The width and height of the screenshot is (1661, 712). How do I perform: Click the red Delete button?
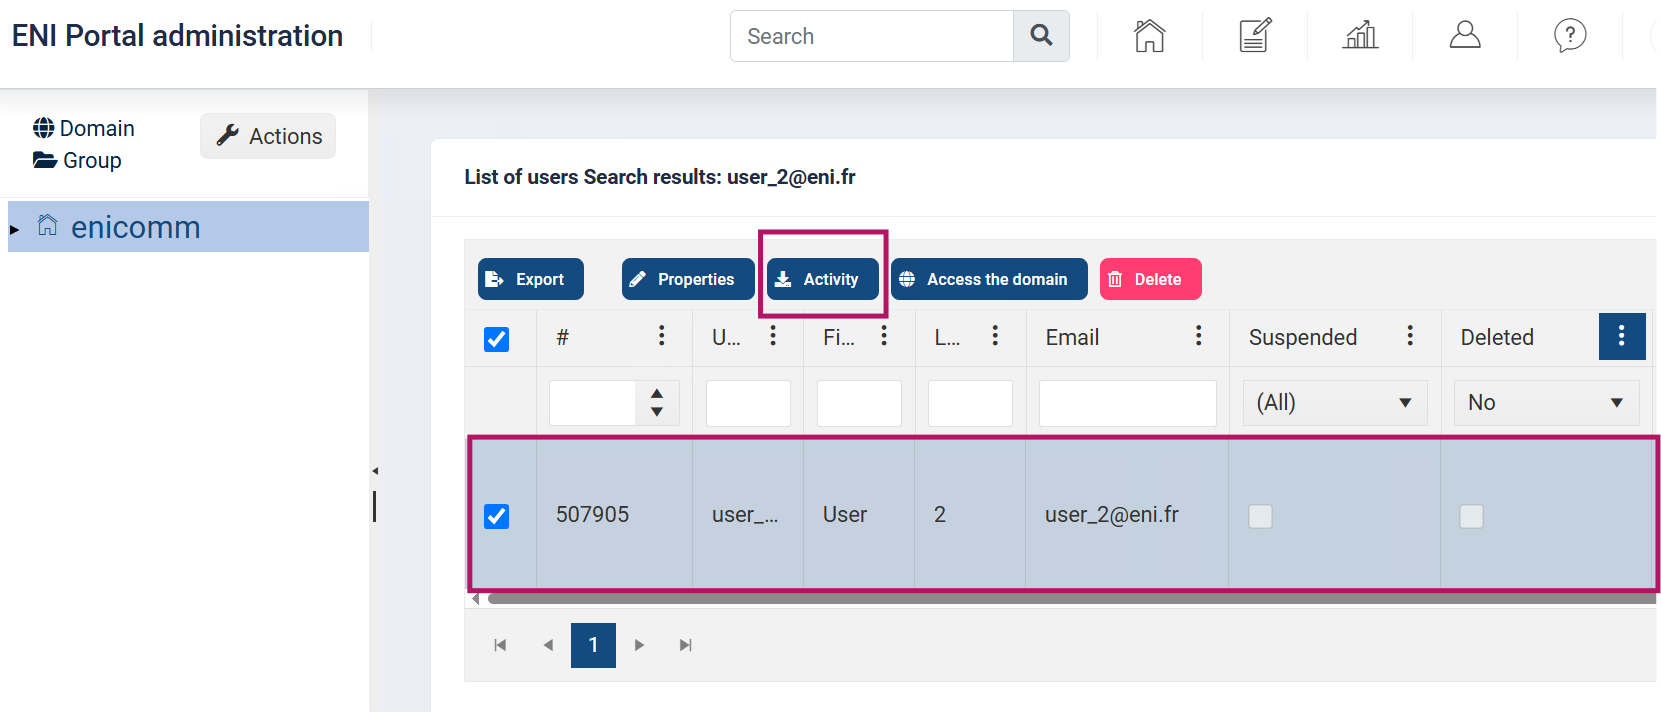(1150, 279)
